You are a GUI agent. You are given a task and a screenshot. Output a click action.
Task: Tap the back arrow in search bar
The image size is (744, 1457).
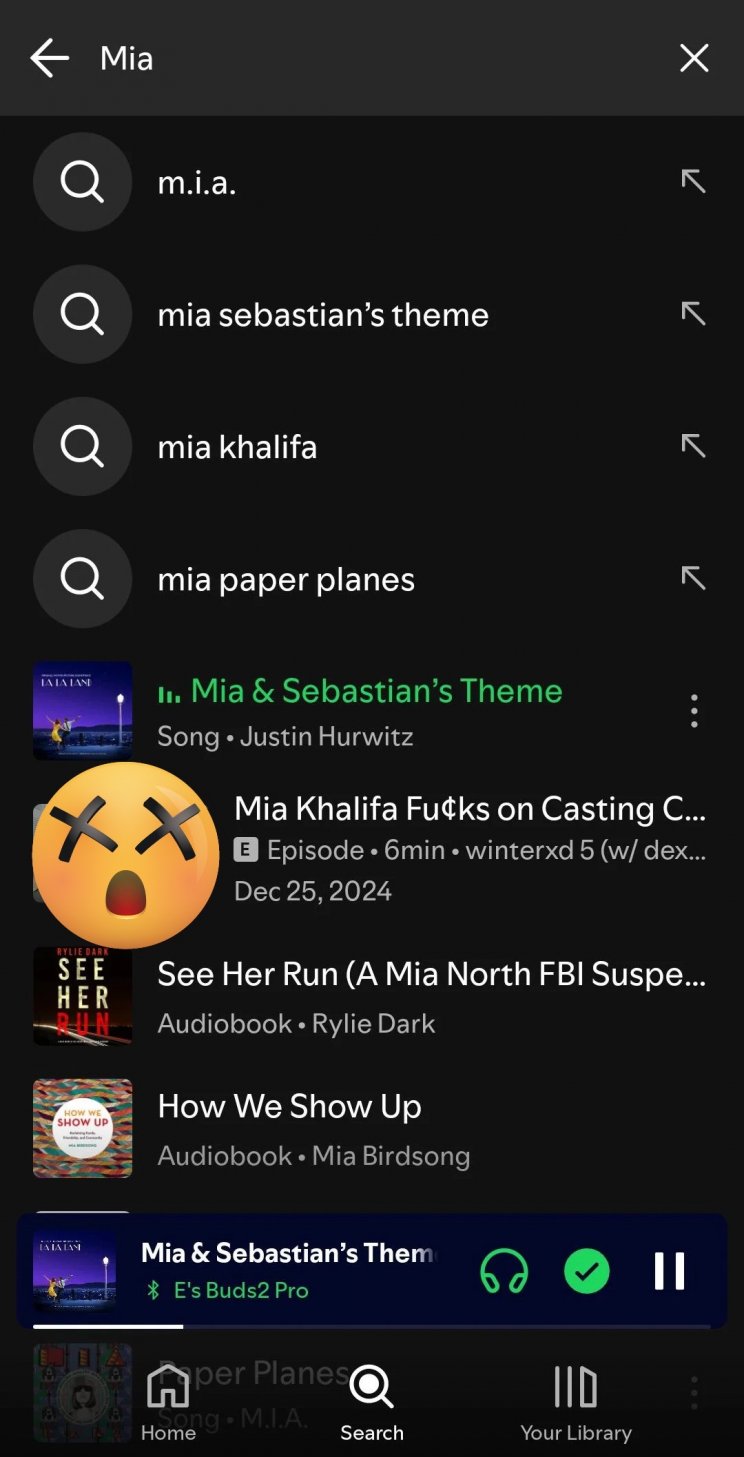pos(49,58)
